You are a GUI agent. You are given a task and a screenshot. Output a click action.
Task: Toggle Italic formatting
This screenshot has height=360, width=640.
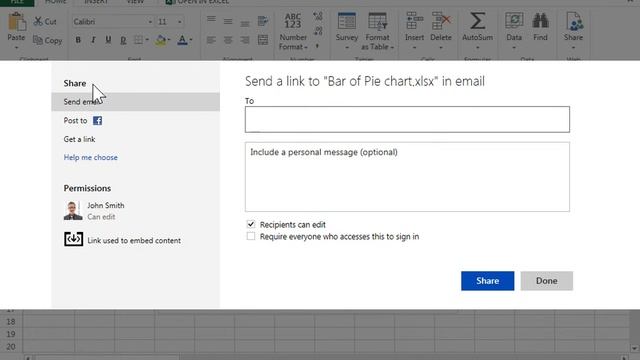tap(93, 40)
